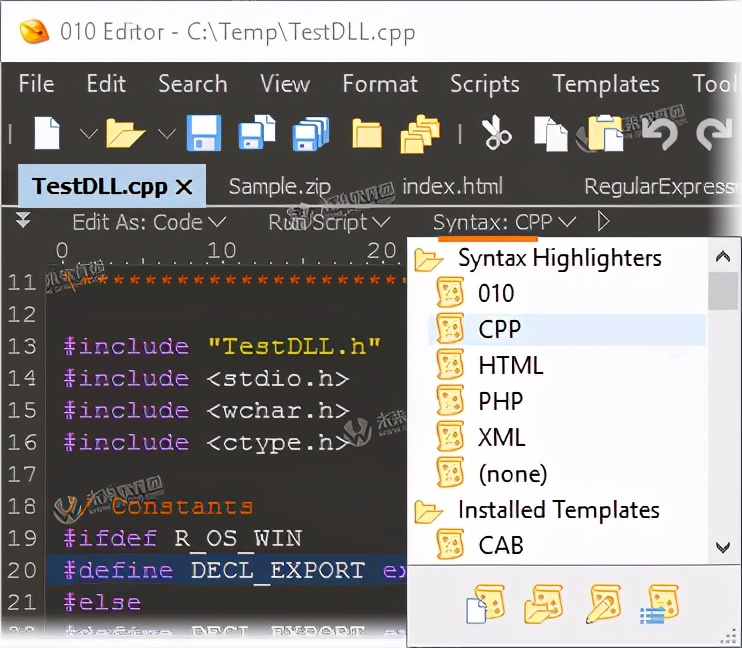The height and width of the screenshot is (648, 742).
Task: Expand the Open File dropdown arrow
Action: [167, 134]
